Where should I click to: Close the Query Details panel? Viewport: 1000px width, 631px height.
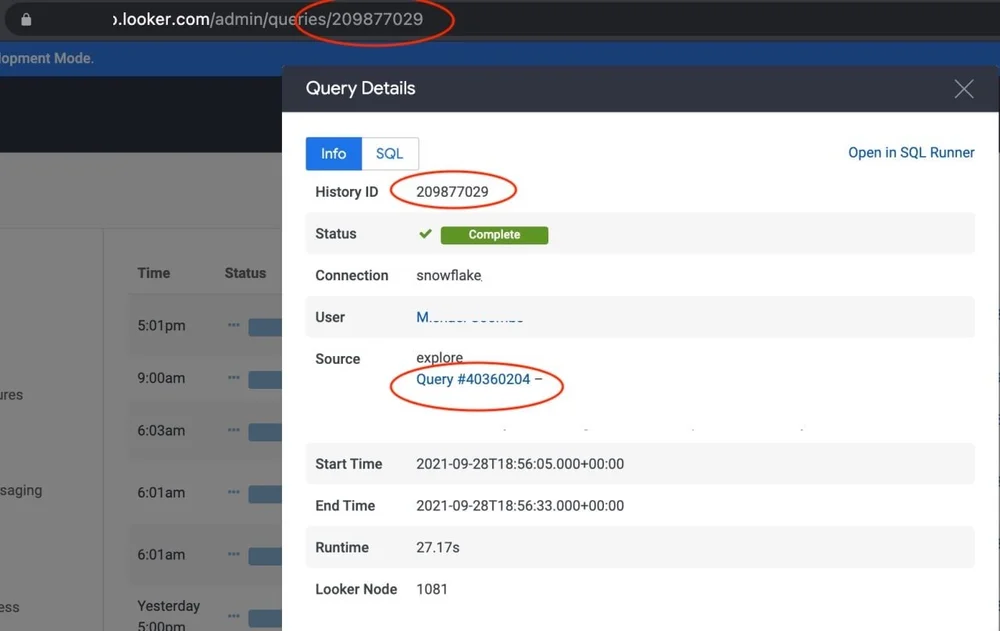click(964, 89)
